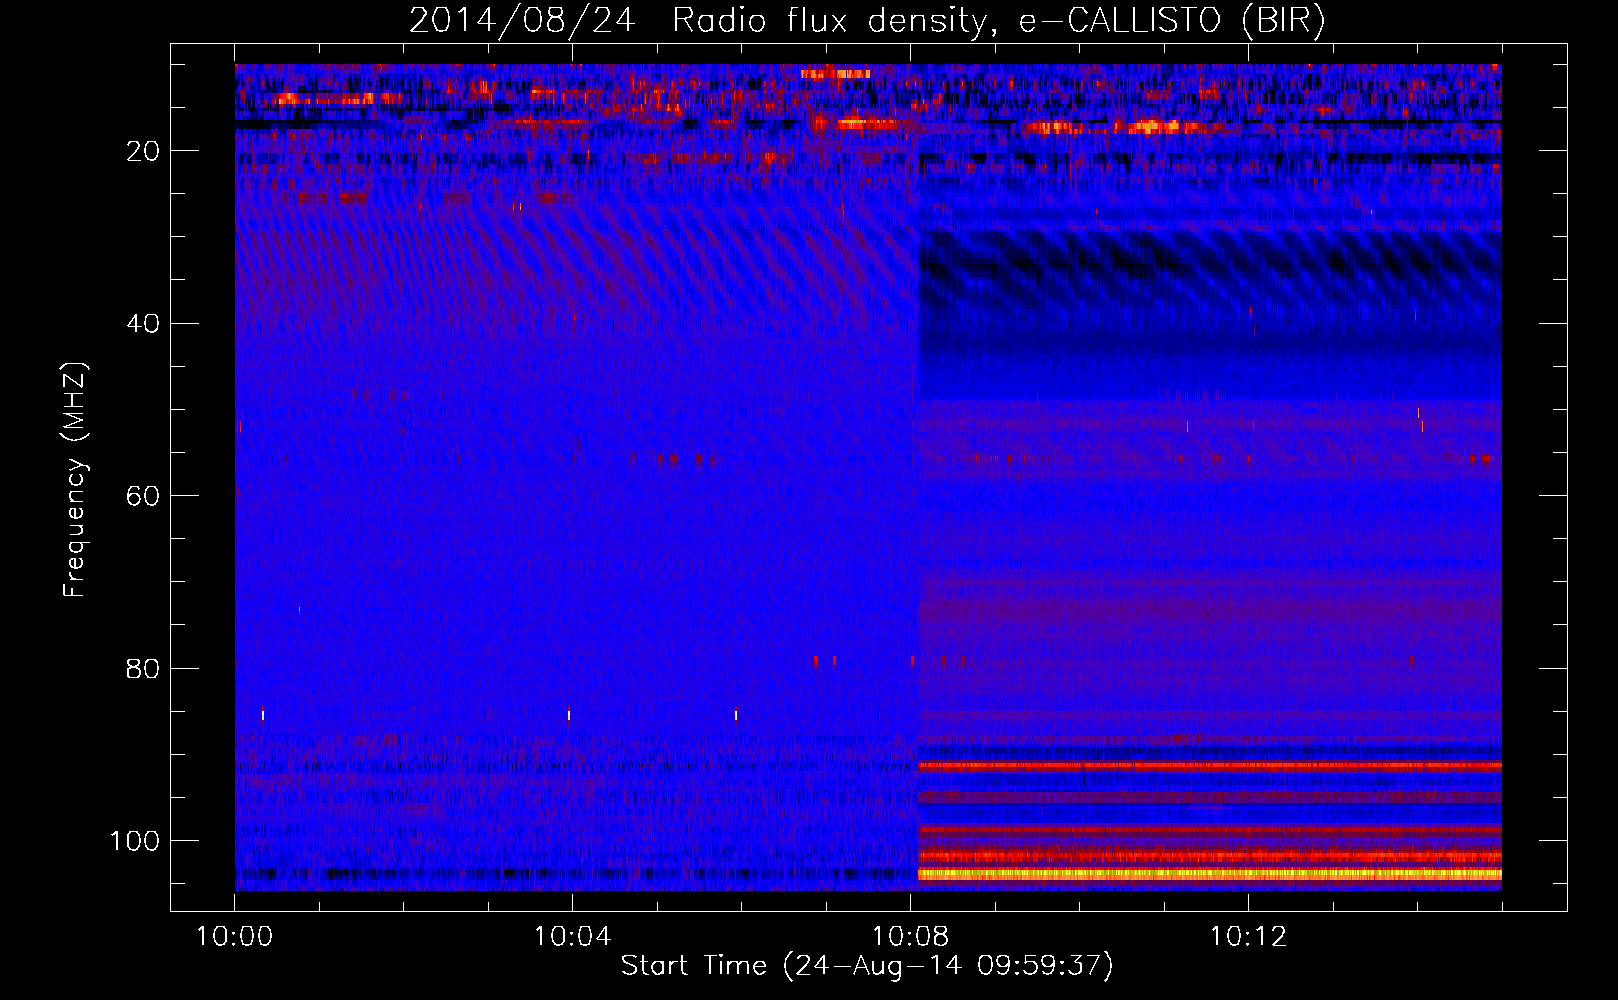Screen dimensions: 1618x1000
Task: Click the "60" frequency tick label
Action: click(144, 496)
